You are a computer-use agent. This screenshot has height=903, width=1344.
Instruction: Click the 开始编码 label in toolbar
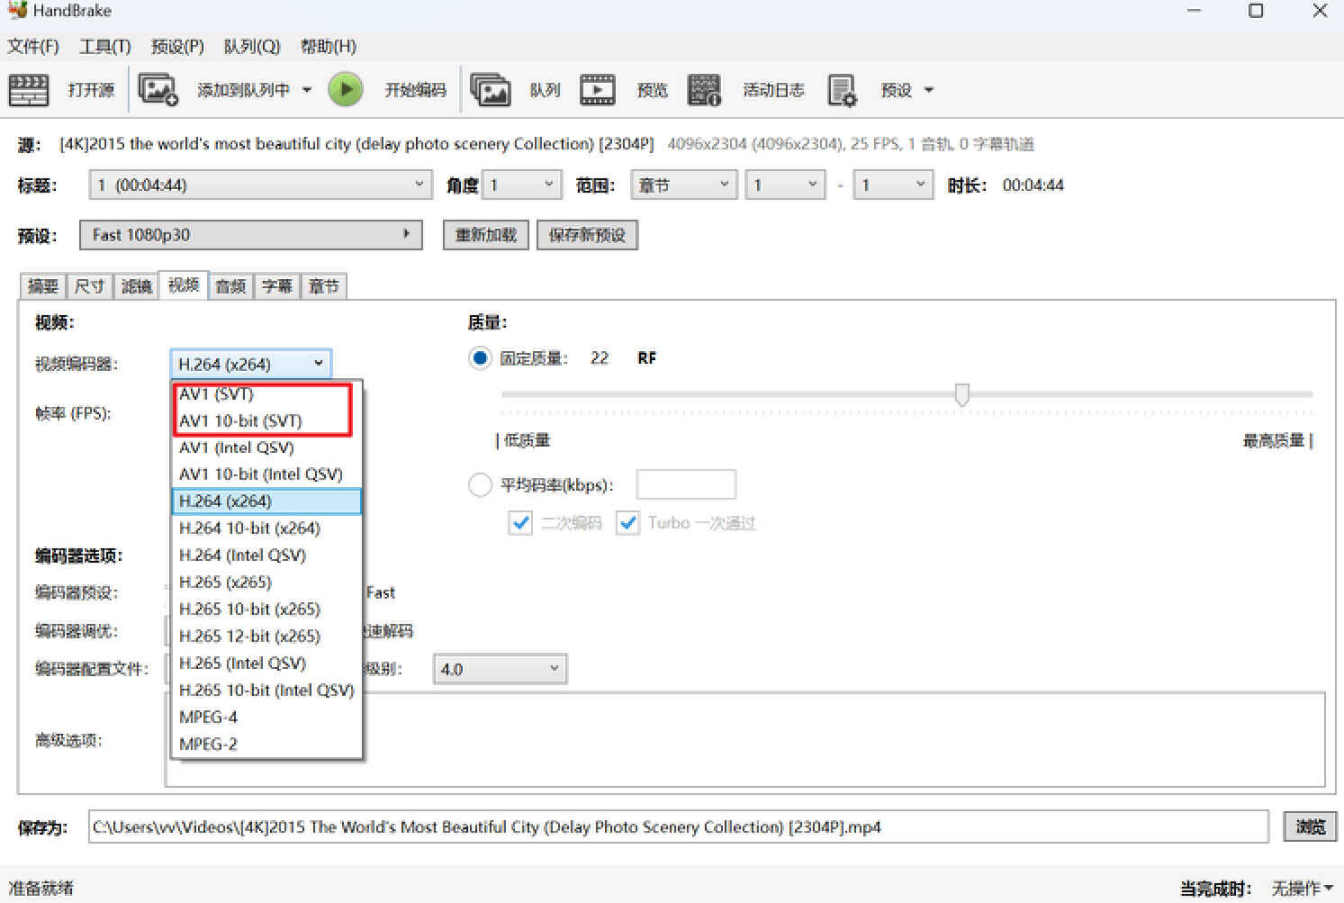[415, 90]
